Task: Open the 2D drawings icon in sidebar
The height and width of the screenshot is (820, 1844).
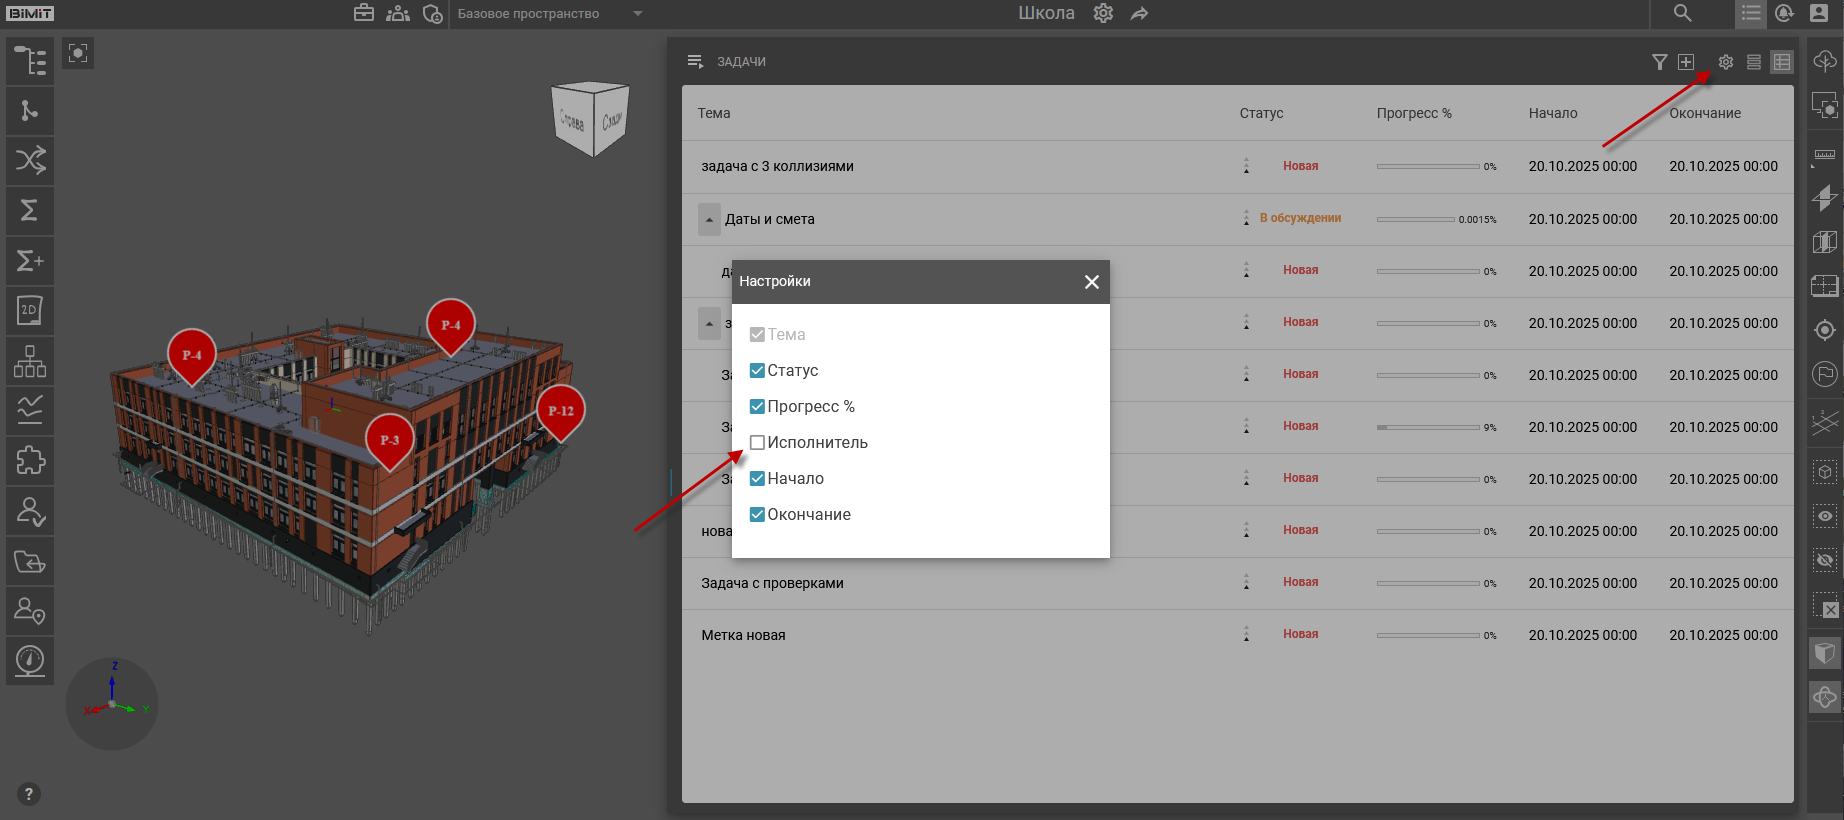Action: [x=30, y=311]
